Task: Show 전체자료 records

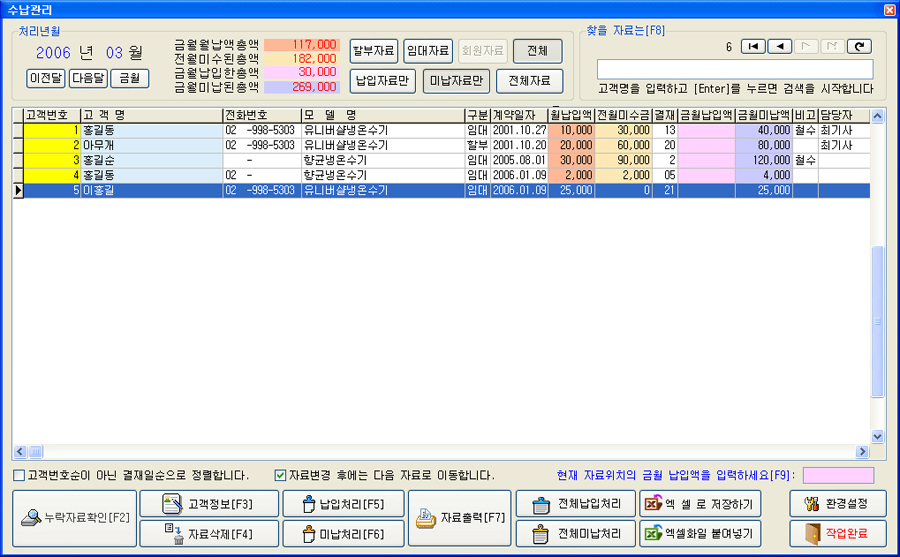Action: click(529, 81)
